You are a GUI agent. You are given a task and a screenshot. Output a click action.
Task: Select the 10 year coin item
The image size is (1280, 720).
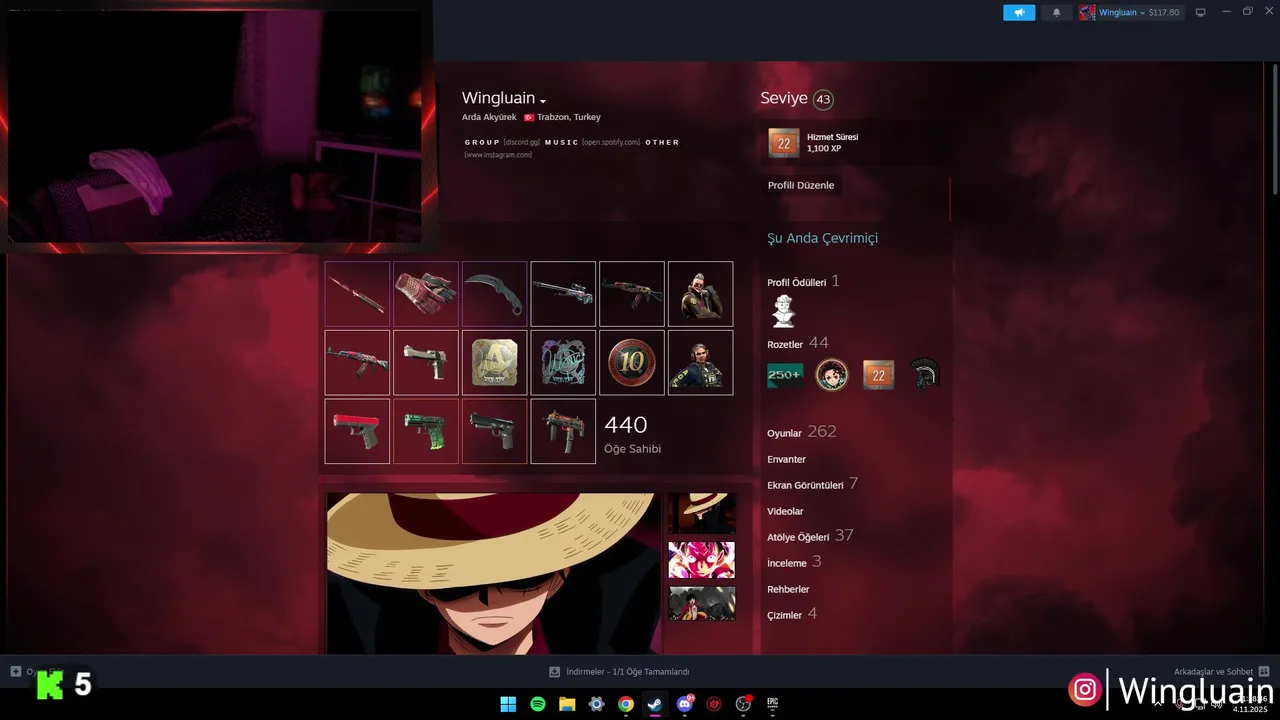pos(632,363)
